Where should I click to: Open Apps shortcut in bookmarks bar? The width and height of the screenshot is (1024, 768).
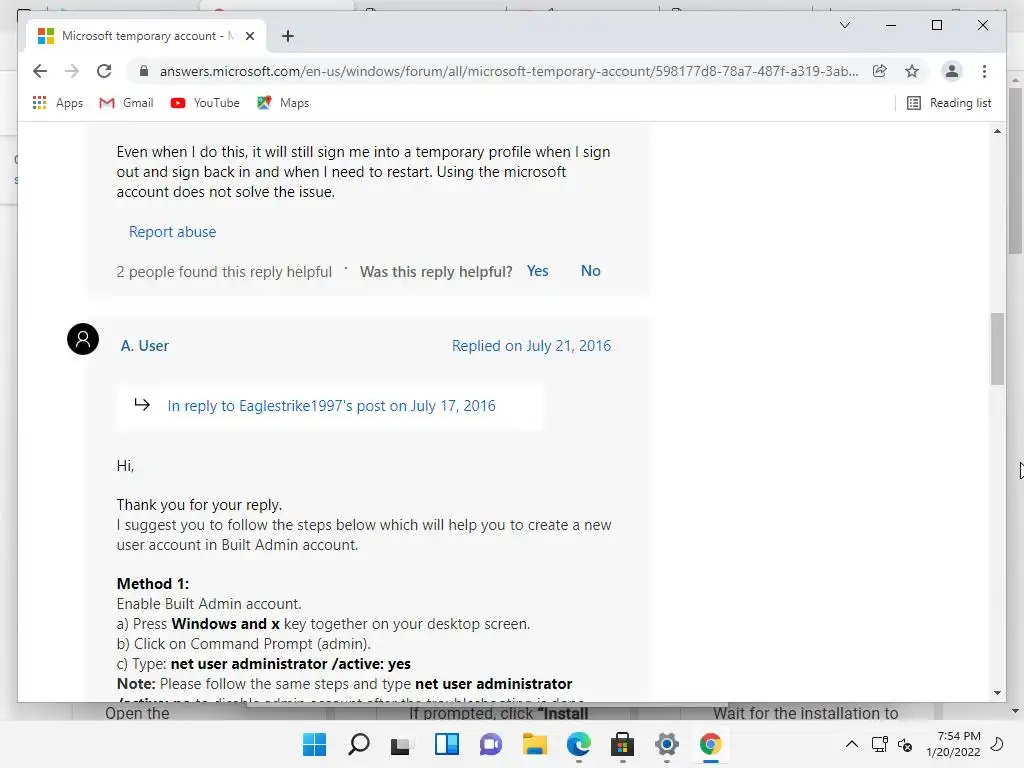point(57,103)
